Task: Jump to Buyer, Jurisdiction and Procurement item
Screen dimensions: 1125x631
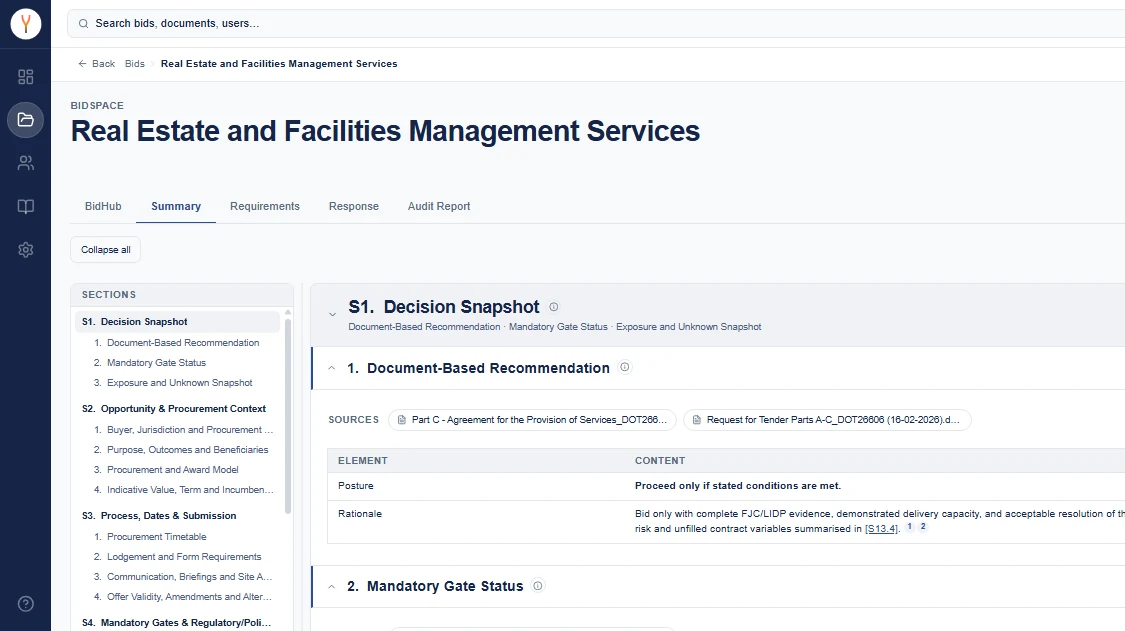Action: [x=190, y=429]
